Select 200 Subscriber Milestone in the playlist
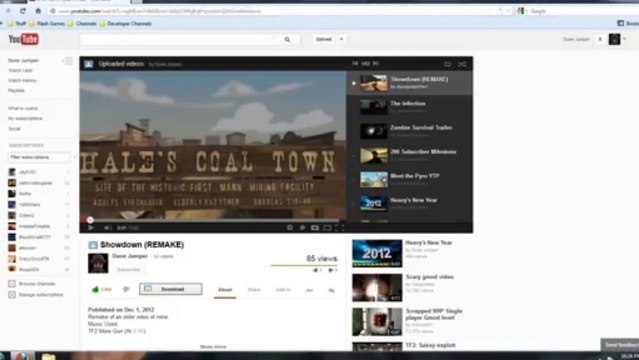Viewport: 639px width, 360px height. pos(410,155)
